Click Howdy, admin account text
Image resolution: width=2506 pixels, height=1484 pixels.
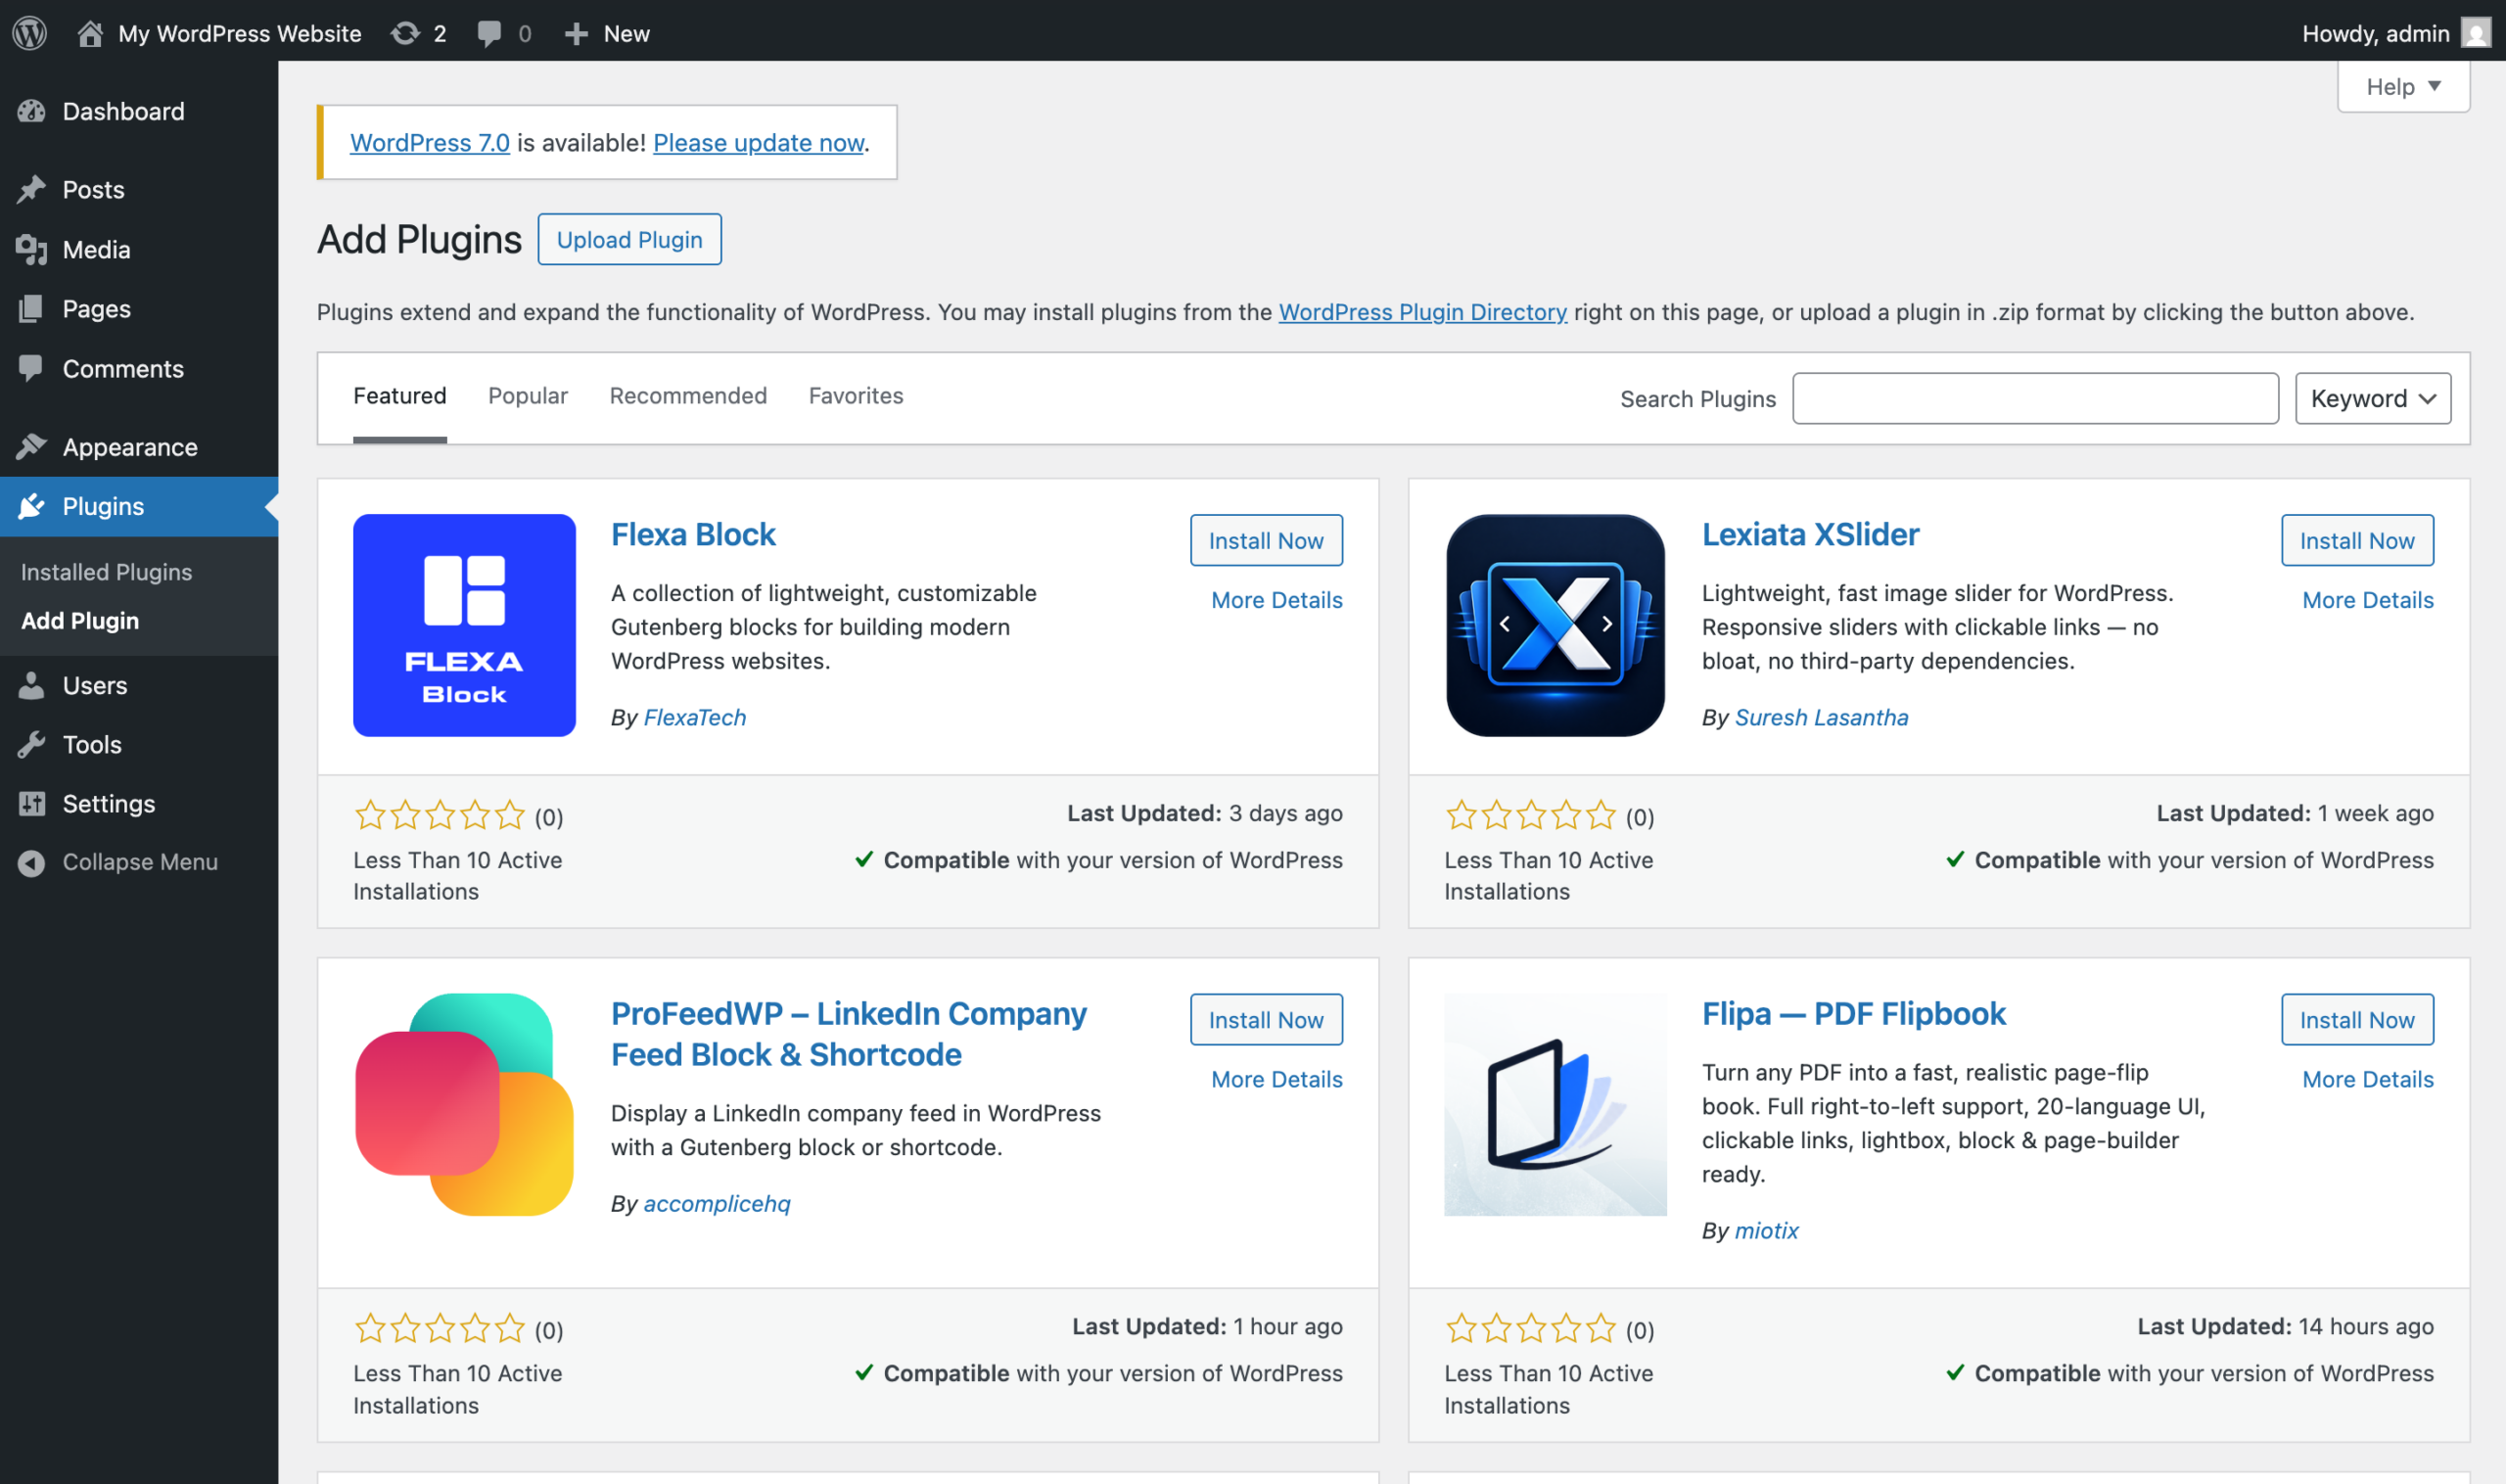point(2375,33)
